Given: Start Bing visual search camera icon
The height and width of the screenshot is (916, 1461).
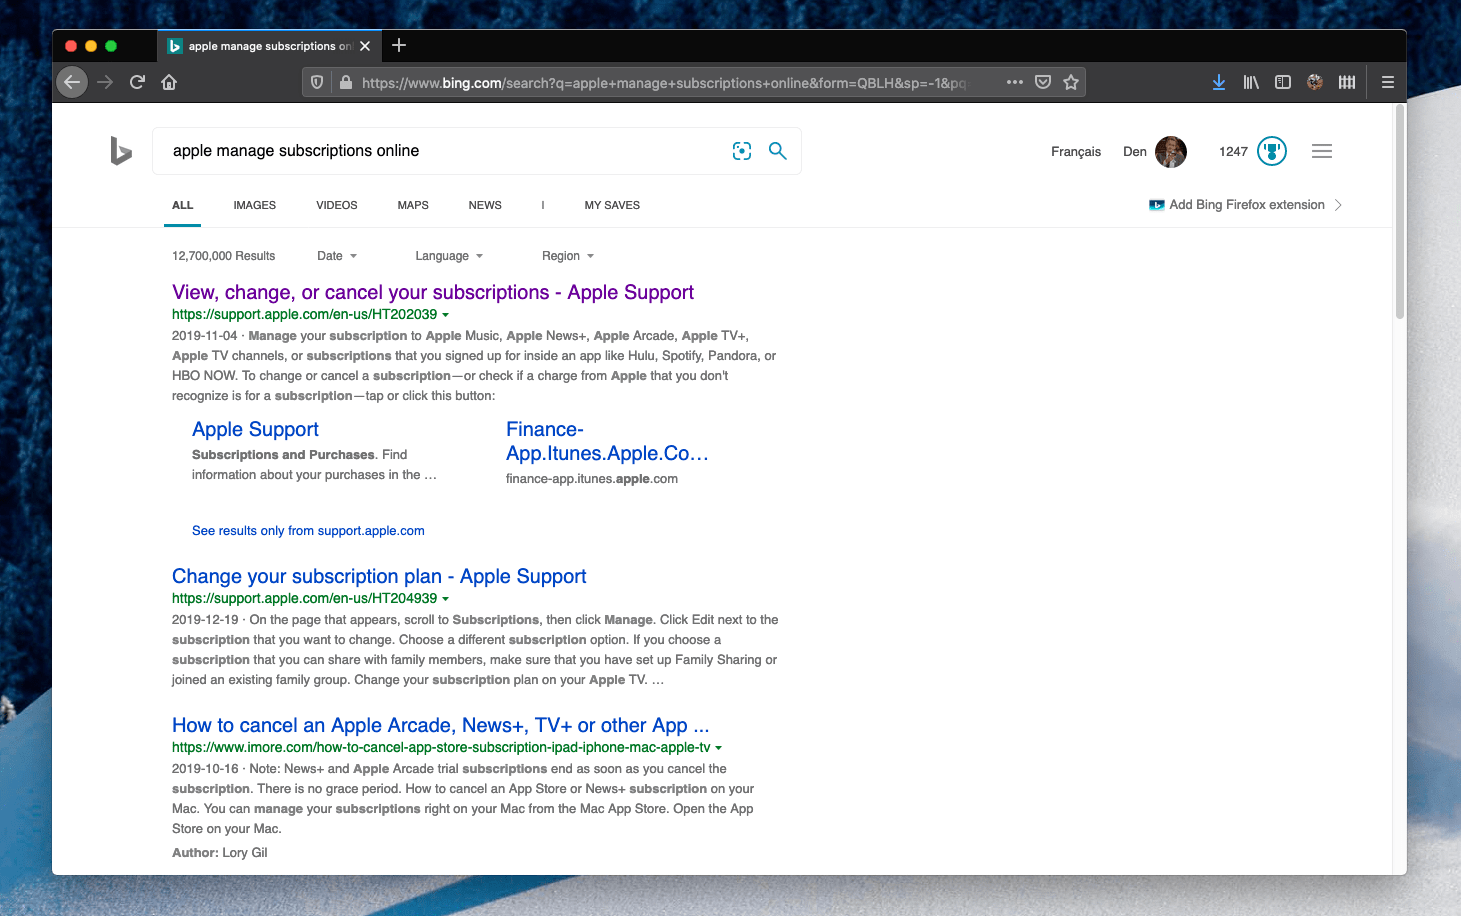Looking at the screenshot, I should [x=742, y=151].
